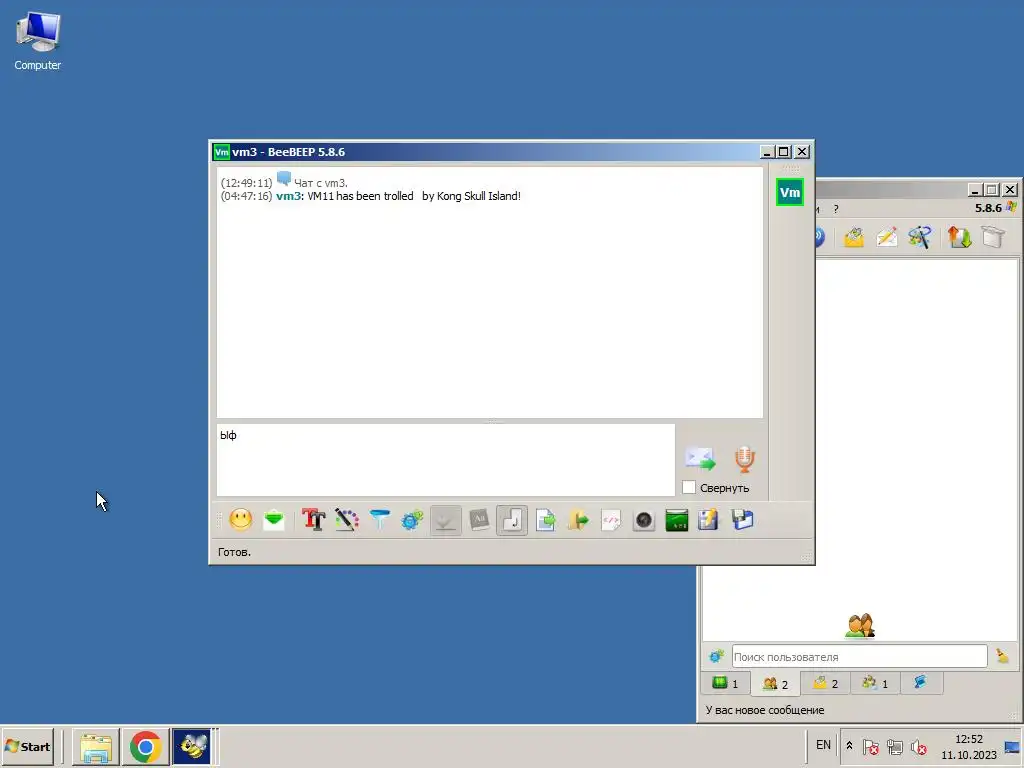Click the paintbrush tool icon in main window toolbar
Image resolution: width=1024 pixels, height=768 pixels.
coord(920,237)
